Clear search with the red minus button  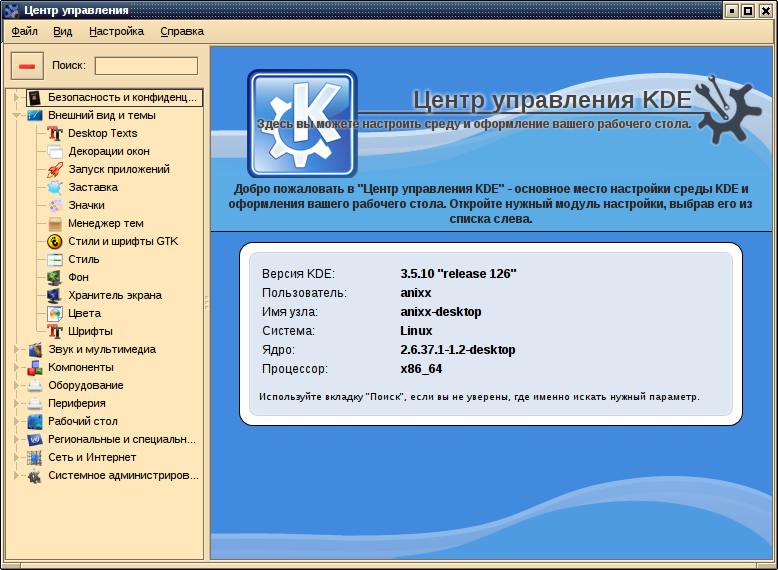[x=27, y=66]
